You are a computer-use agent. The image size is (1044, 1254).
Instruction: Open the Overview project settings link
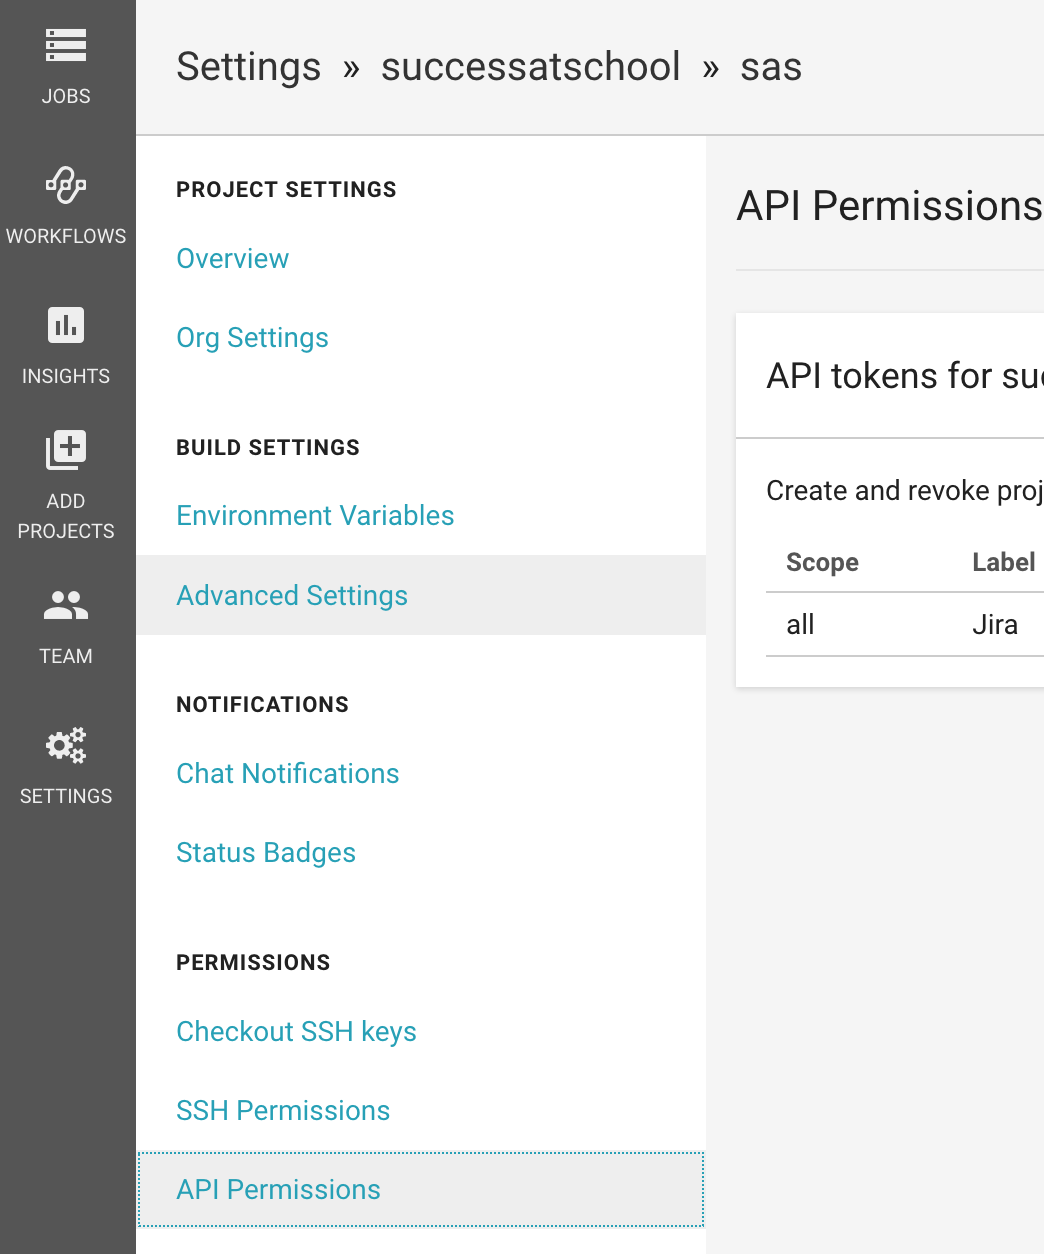(232, 258)
